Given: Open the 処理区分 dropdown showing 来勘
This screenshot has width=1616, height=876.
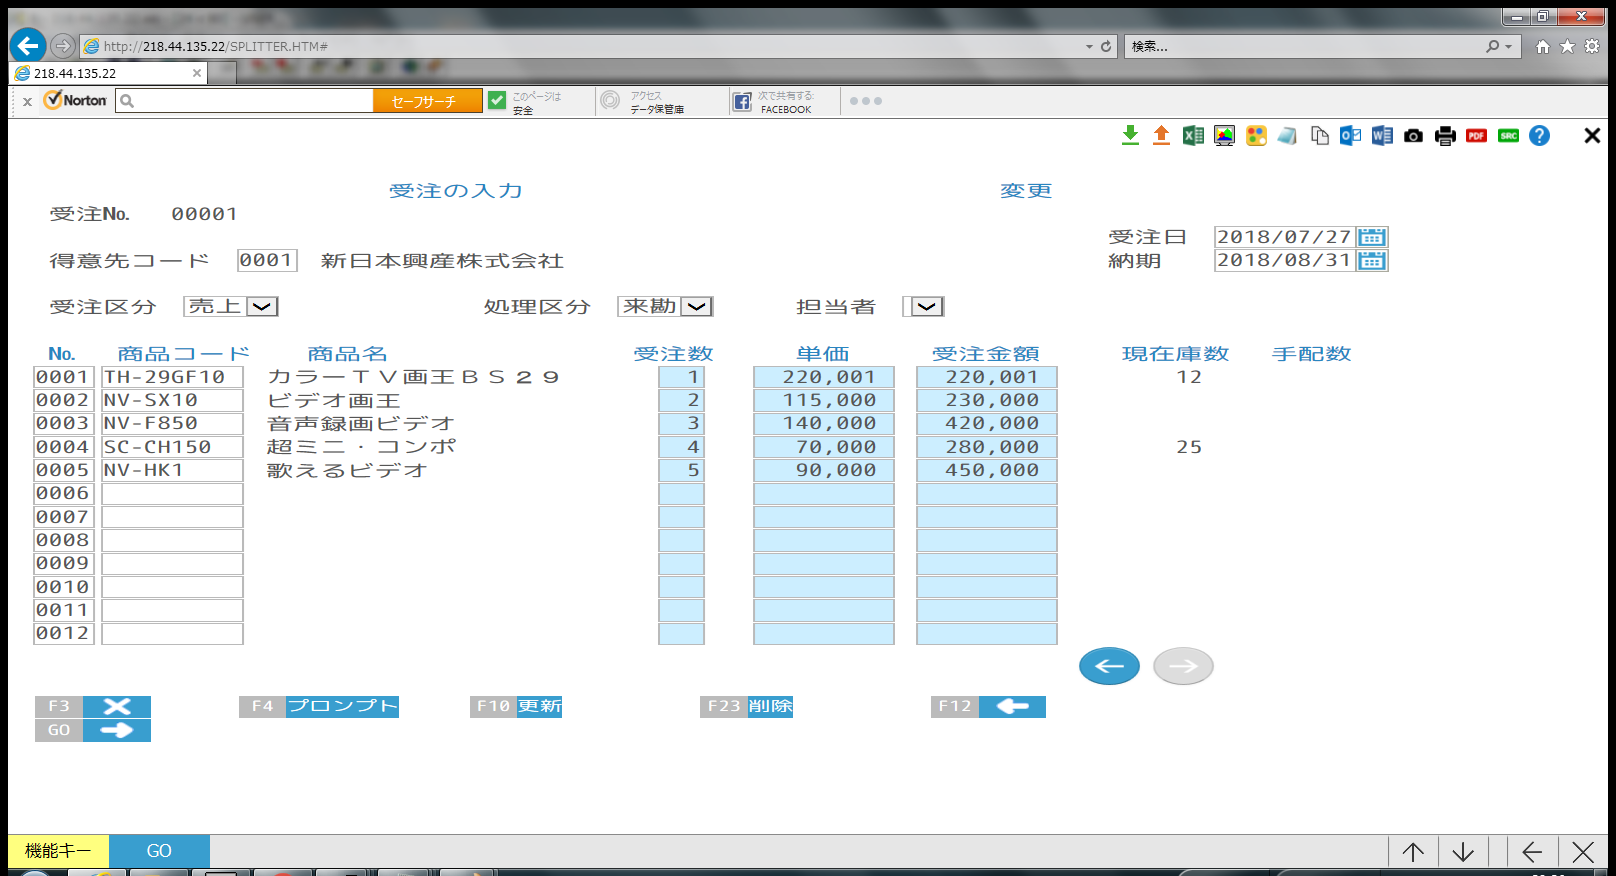Looking at the screenshot, I should click(x=696, y=307).
